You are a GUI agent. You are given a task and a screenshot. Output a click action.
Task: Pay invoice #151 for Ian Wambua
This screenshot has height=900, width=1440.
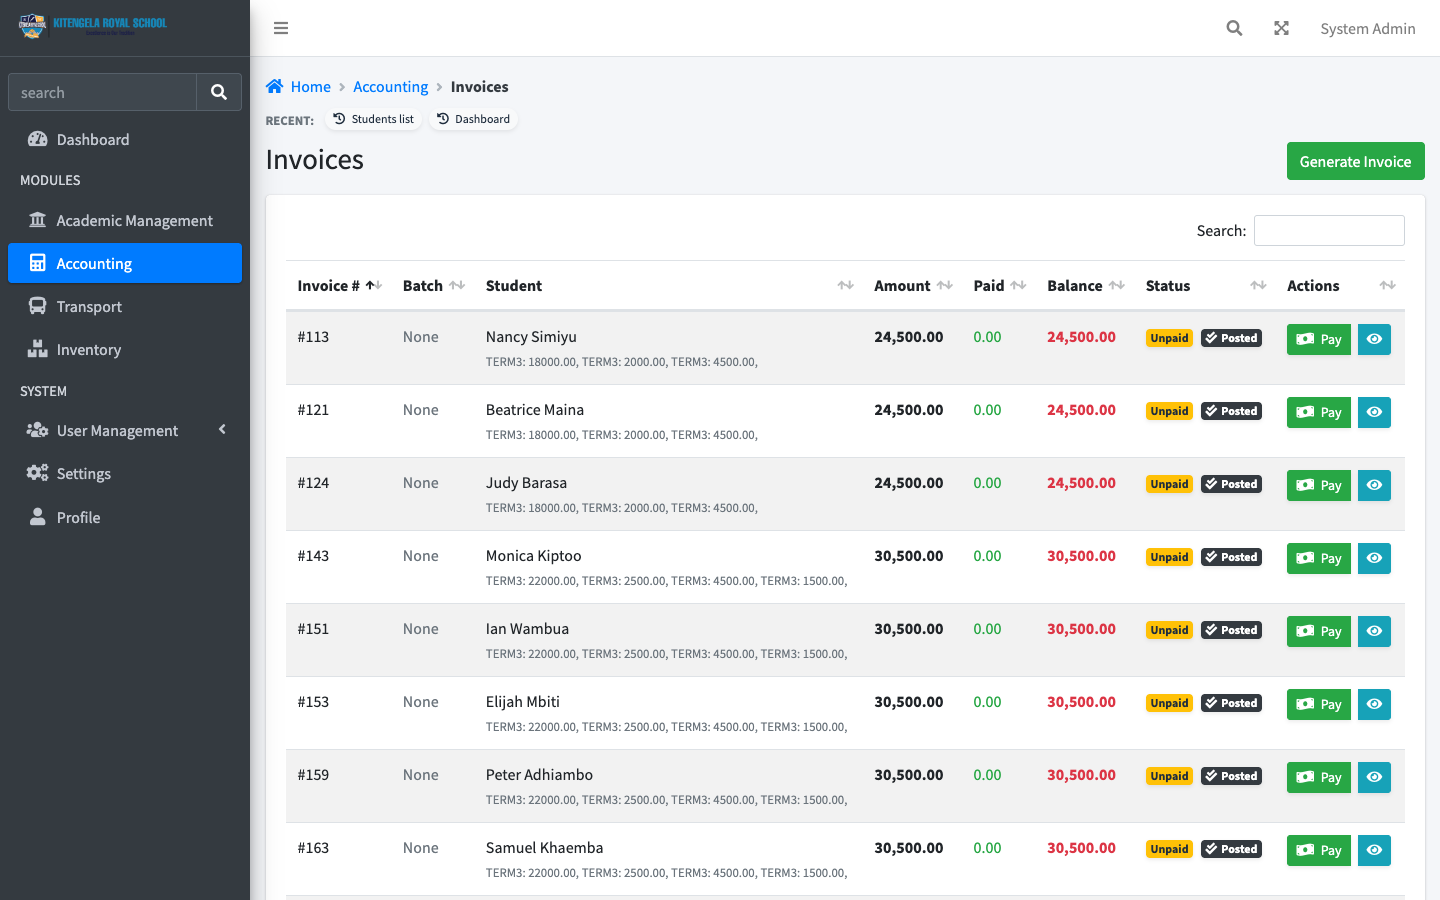1318,631
